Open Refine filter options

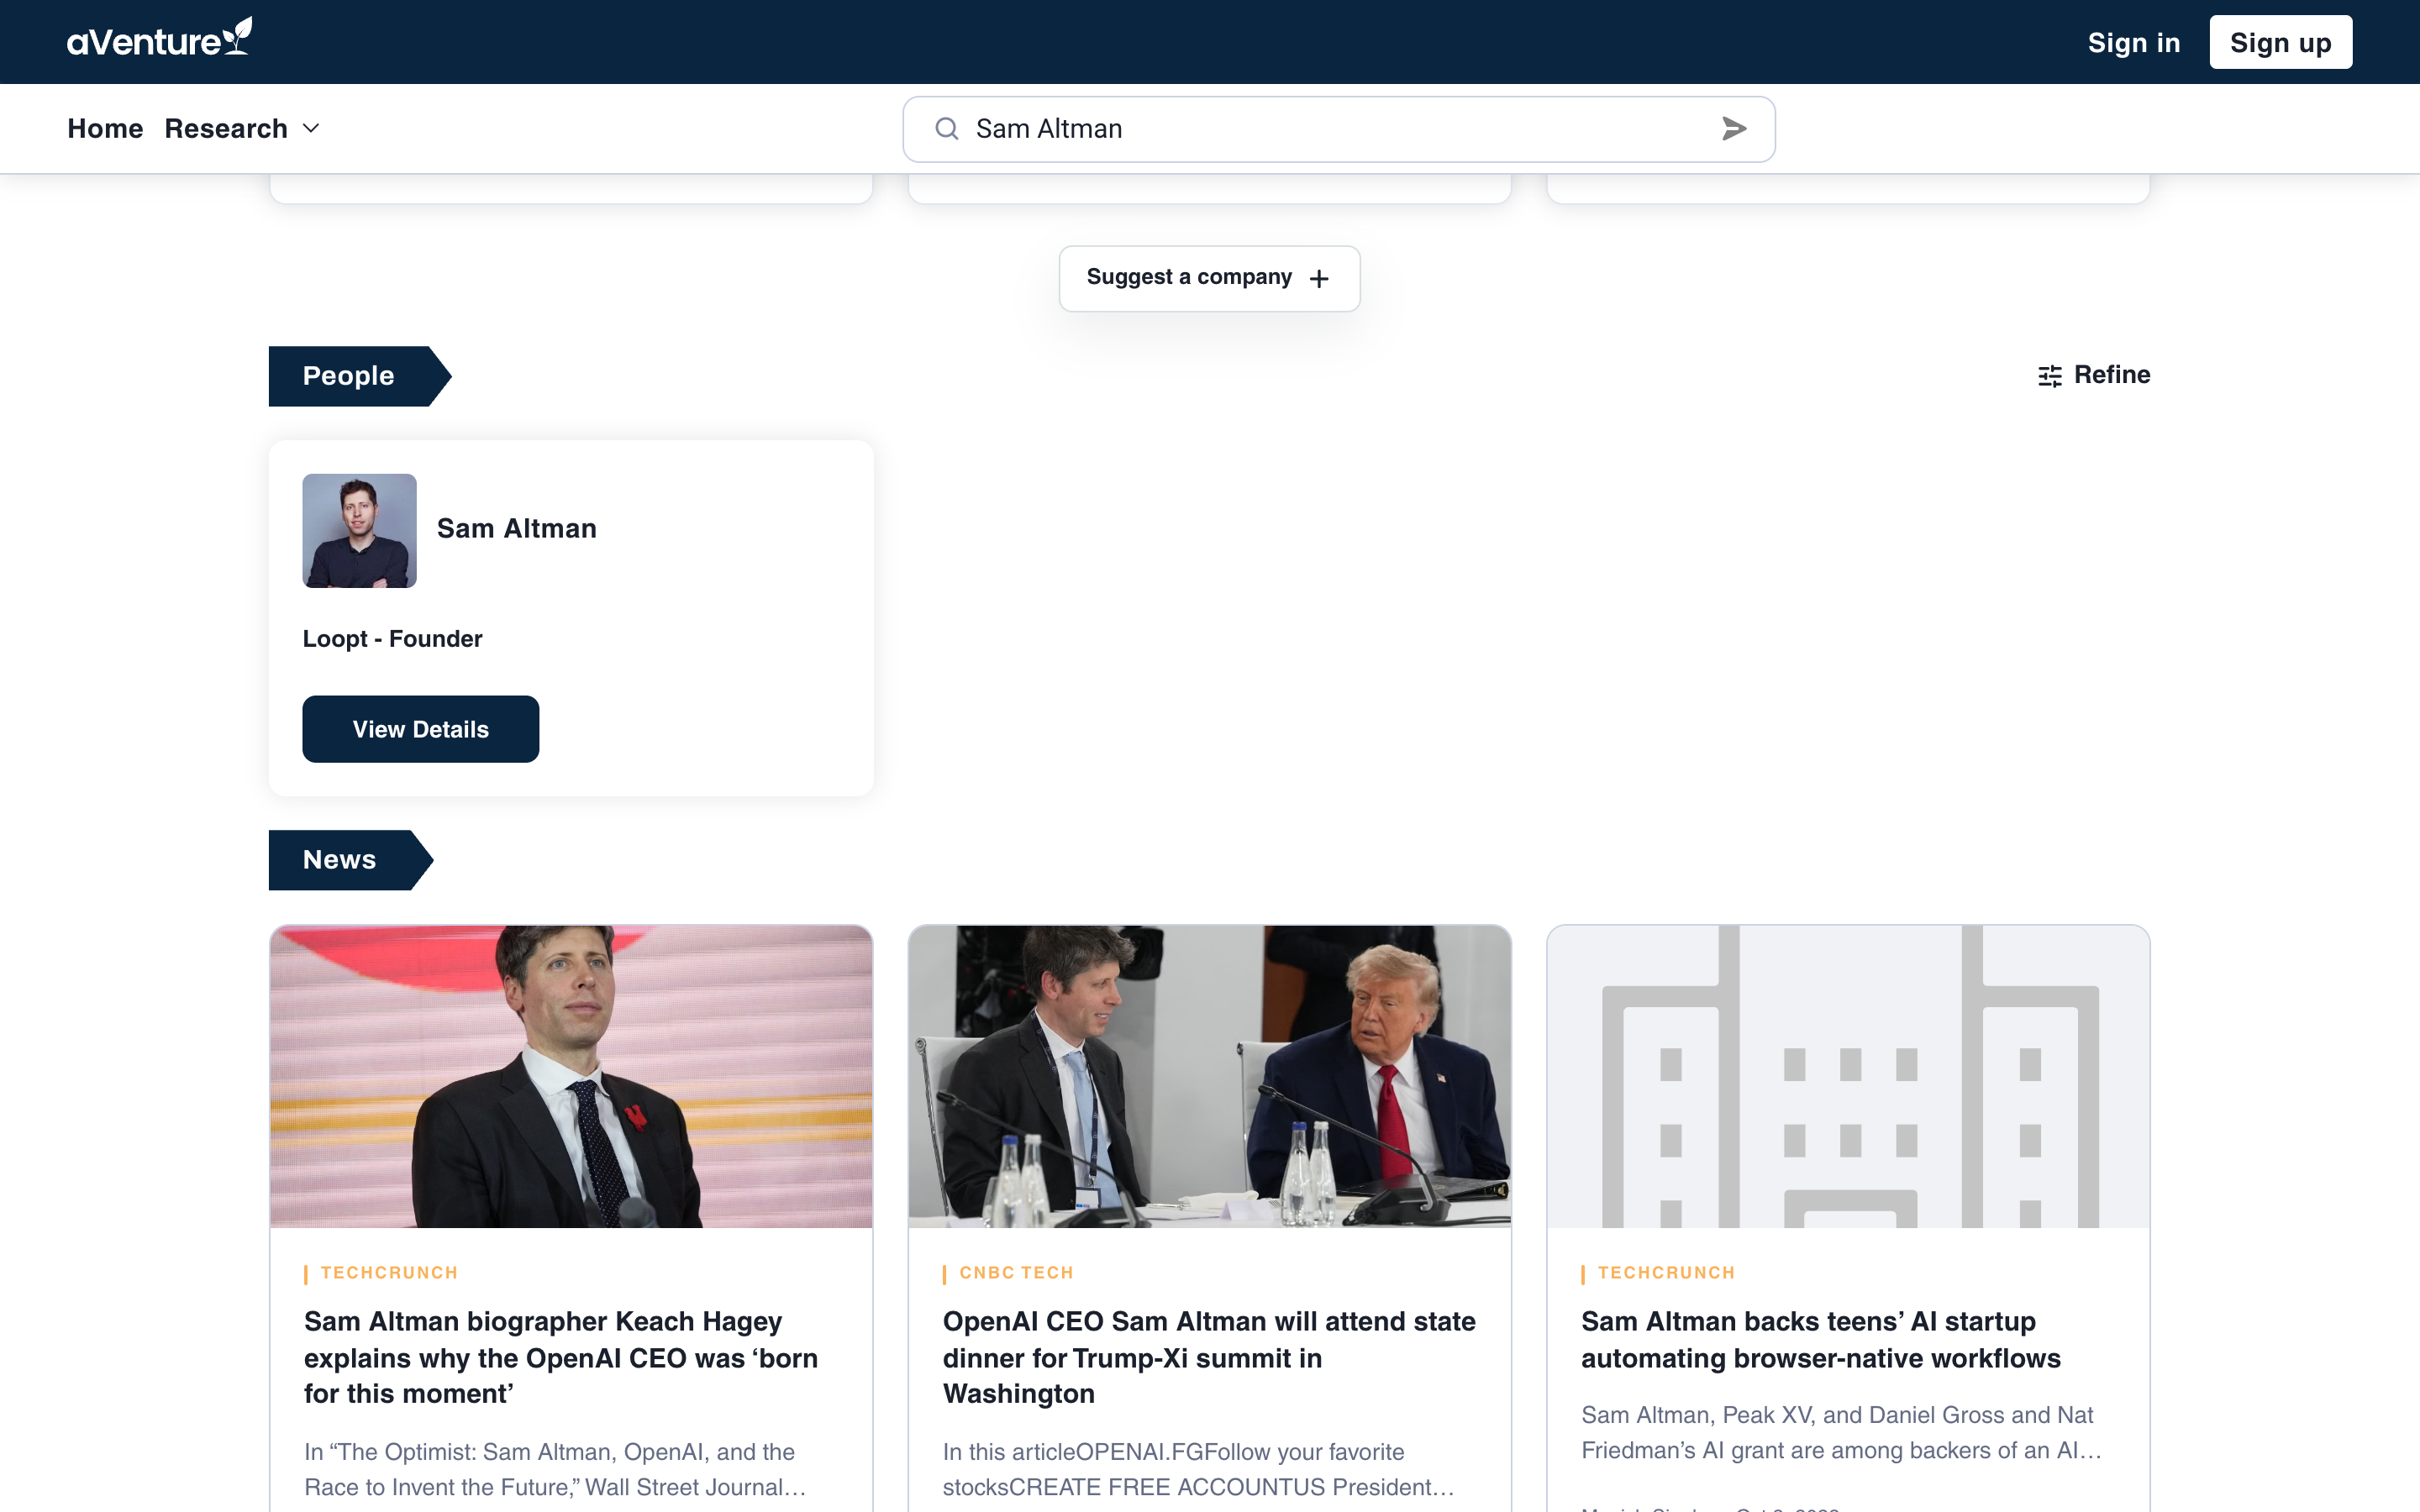click(2093, 375)
